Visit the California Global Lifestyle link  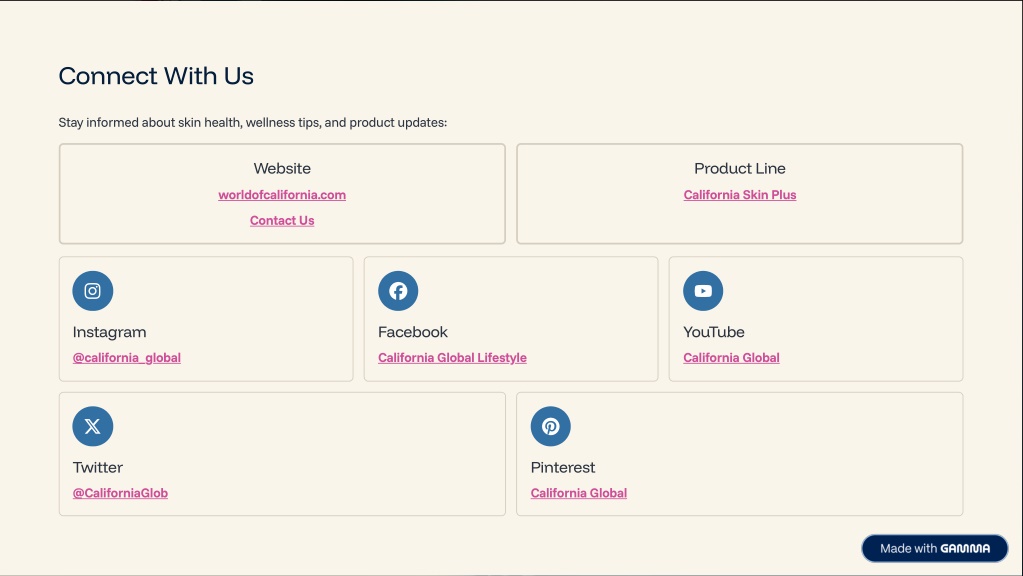click(452, 357)
